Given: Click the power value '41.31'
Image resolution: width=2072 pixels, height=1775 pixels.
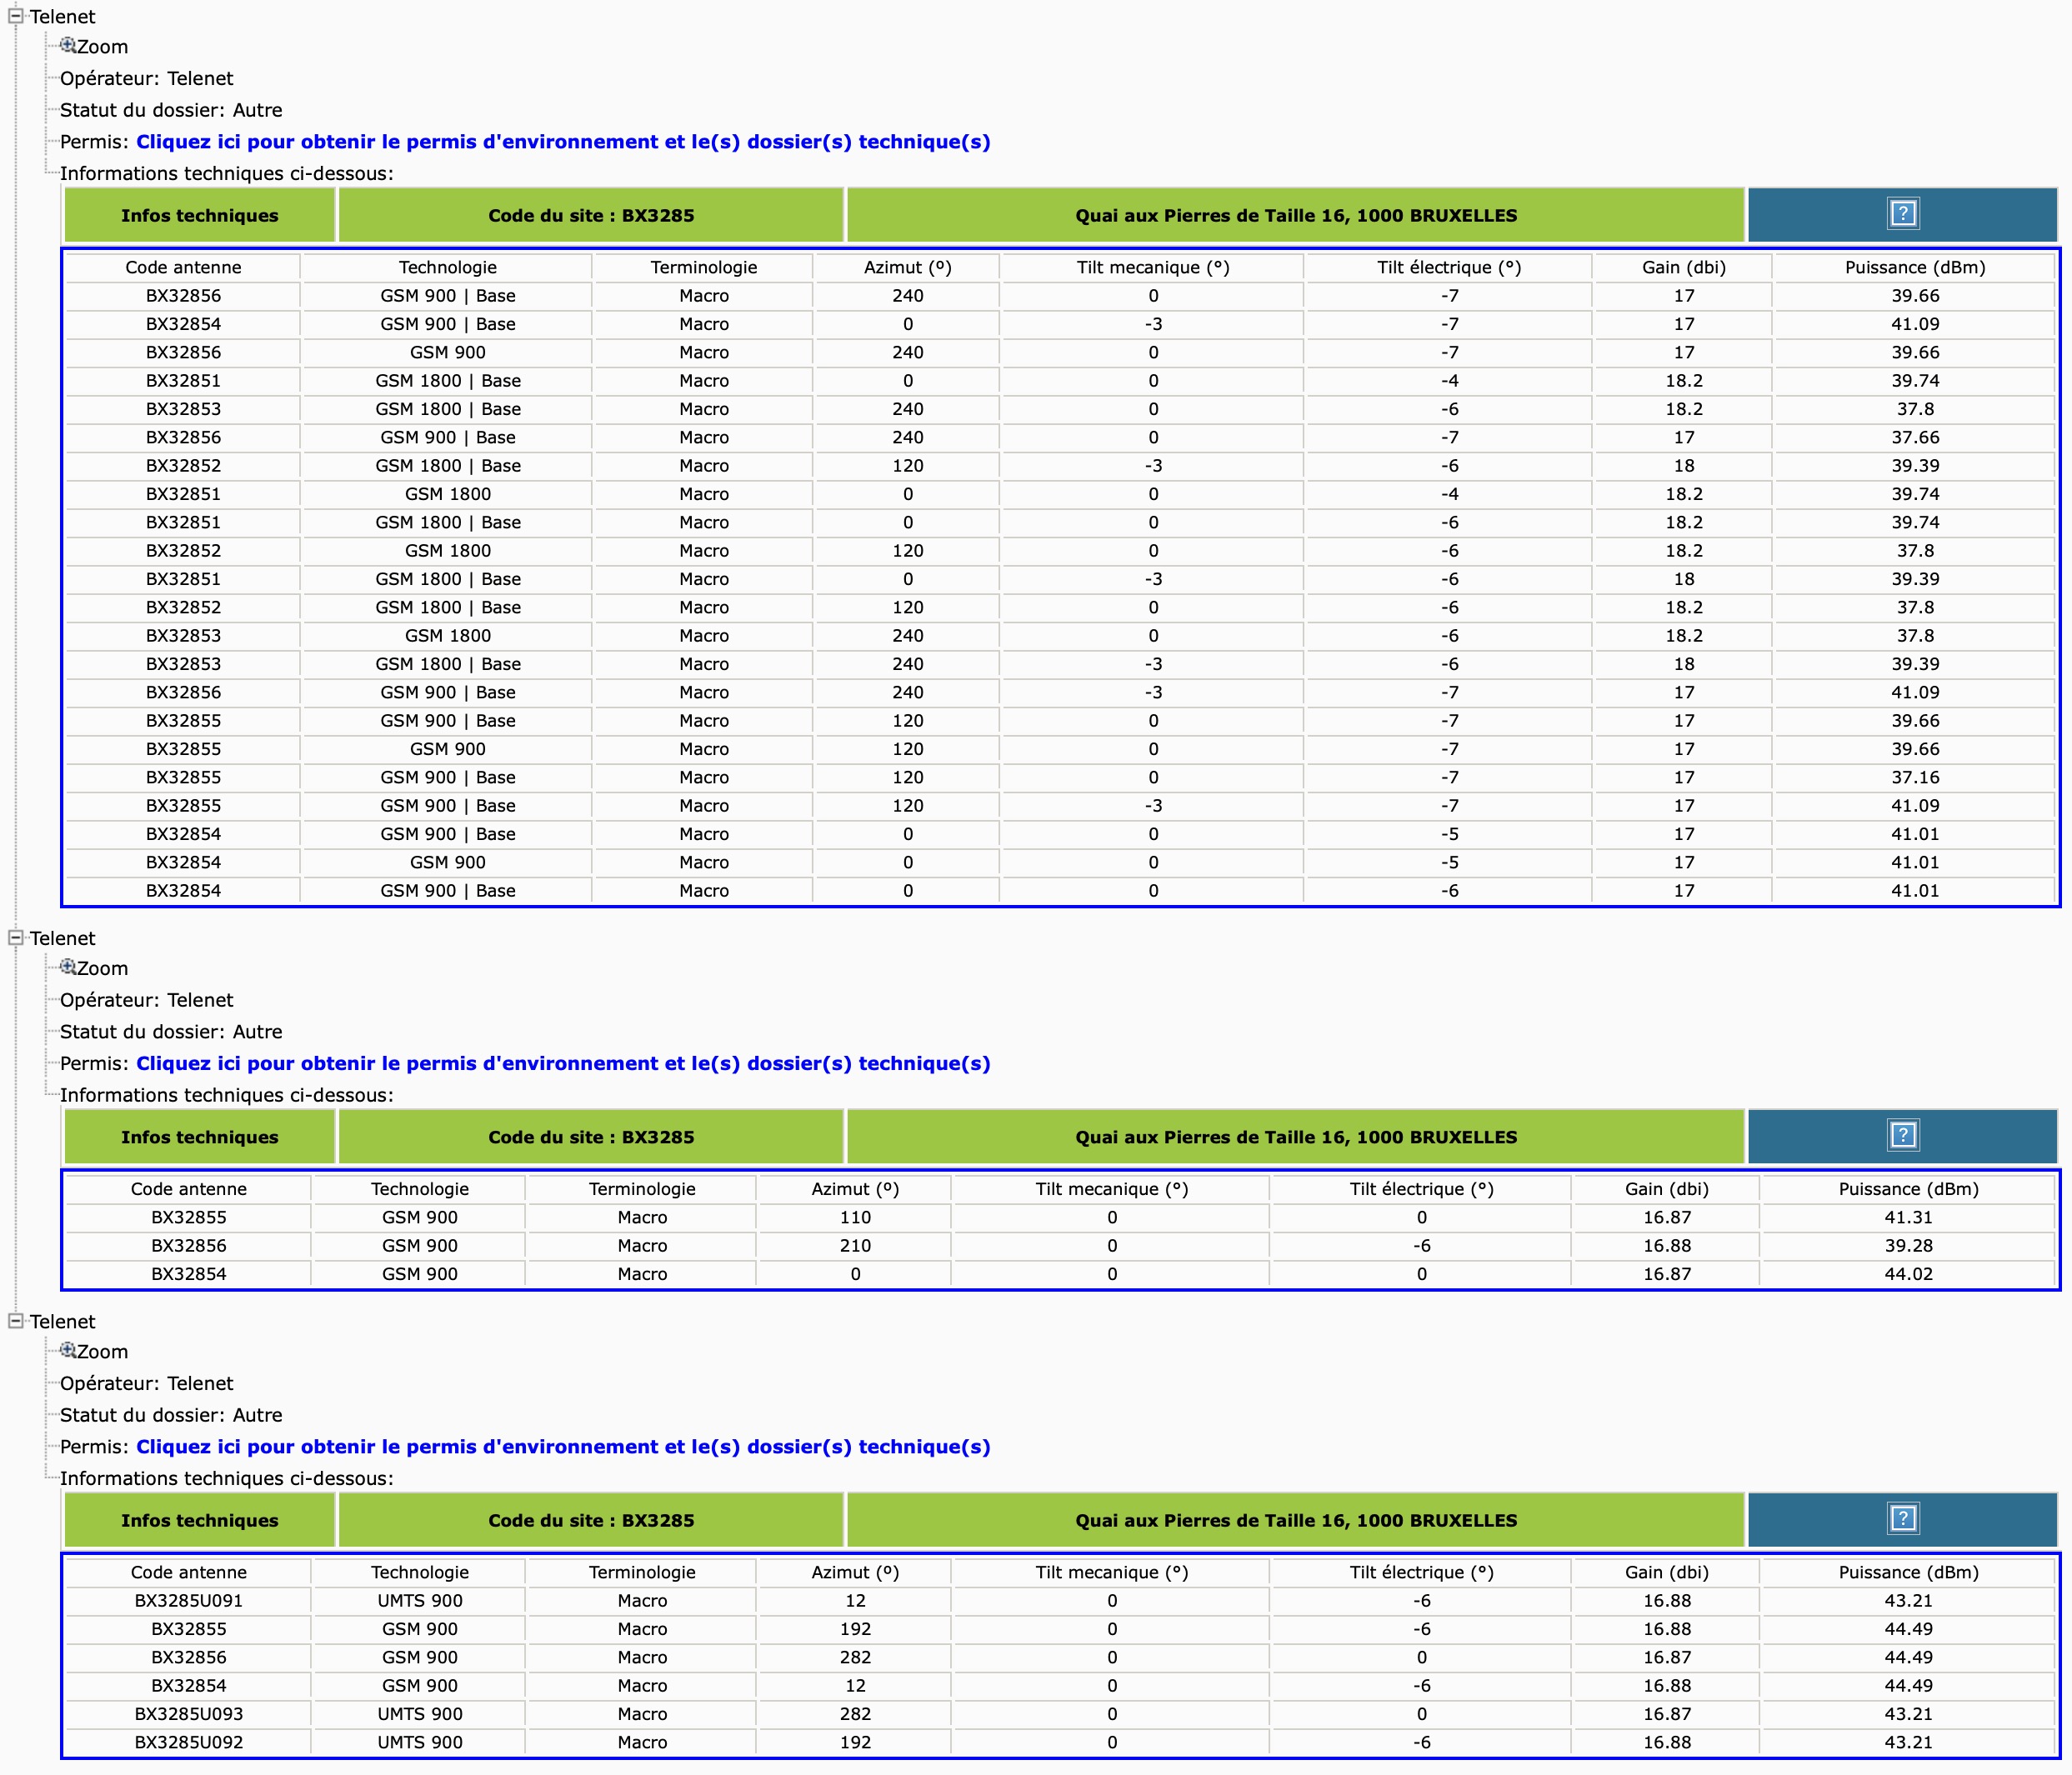Looking at the screenshot, I should [x=1908, y=1217].
